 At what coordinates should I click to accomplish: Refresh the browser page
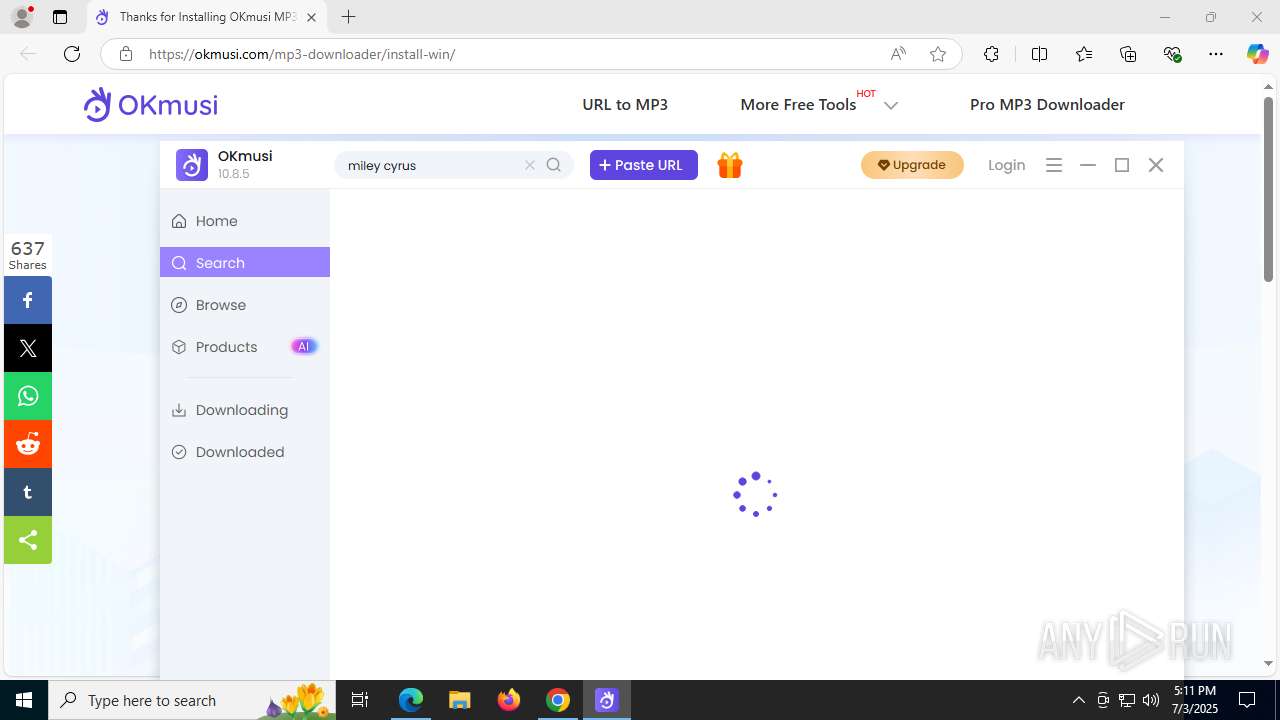click(x=72, y=54)
